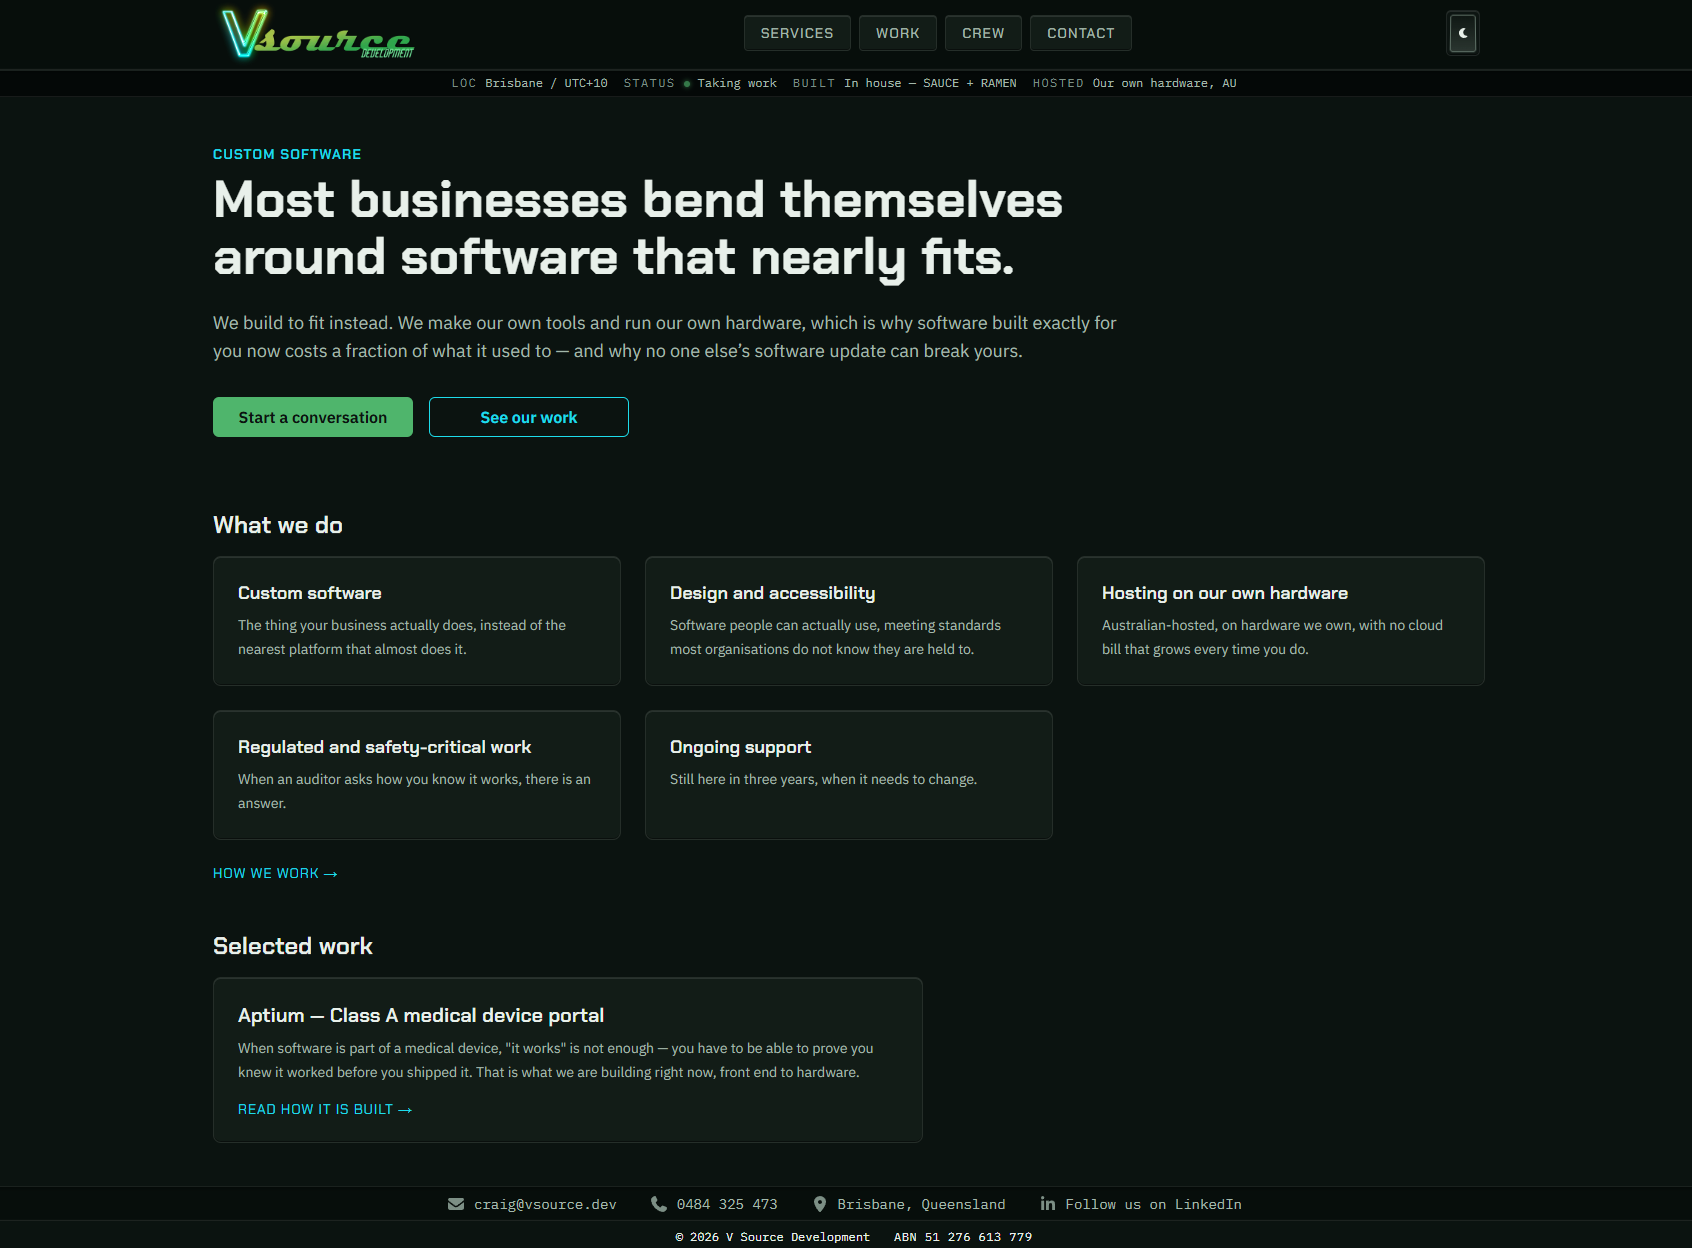The width and height of the screenshot is (1692, 1248).
Task: Click the envelope email icon in footer
Action: 456,1204
